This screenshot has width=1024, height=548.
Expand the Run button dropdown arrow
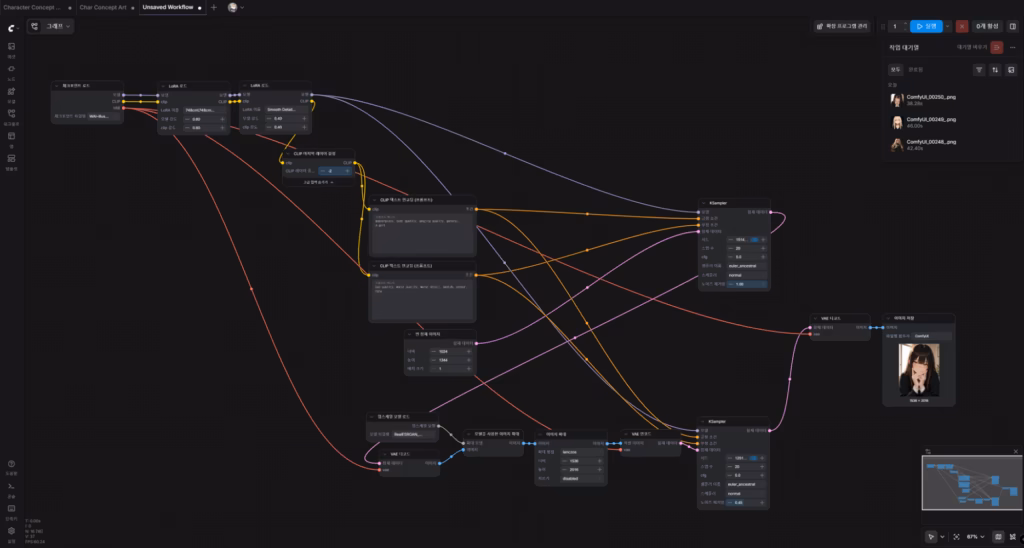point(948,26)
